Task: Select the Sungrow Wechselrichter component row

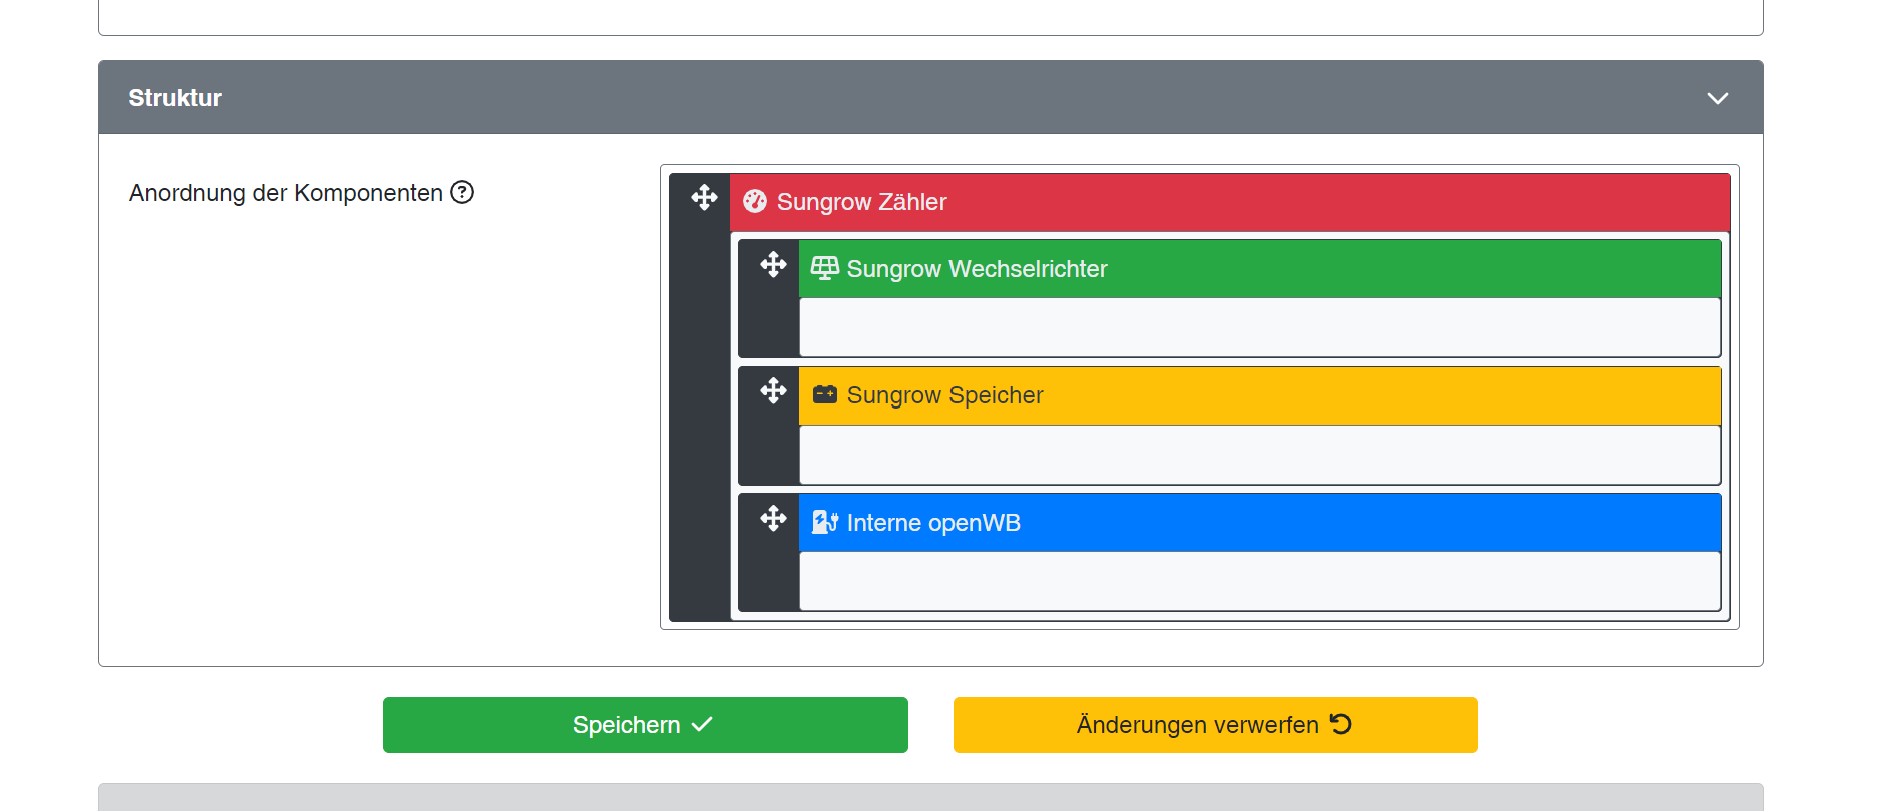Action: click(x=1259, y=269)
